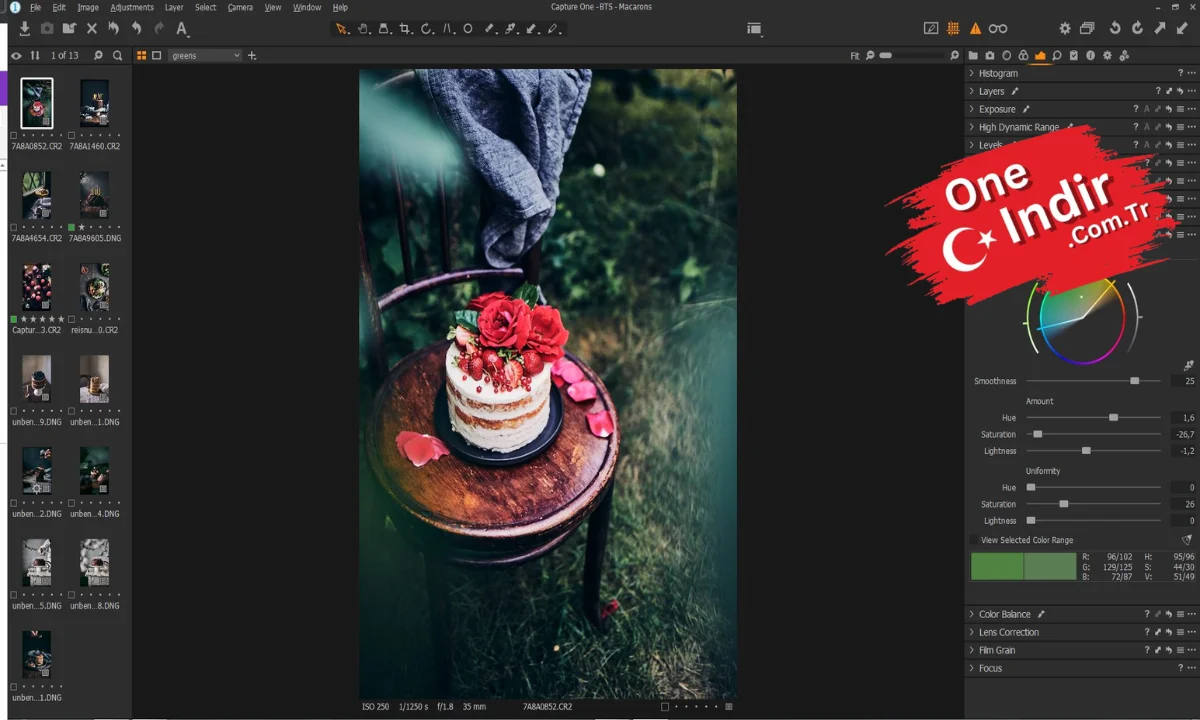Select the Keystone cursor tool
The image size is (1200, 720).
click(449, 29)
